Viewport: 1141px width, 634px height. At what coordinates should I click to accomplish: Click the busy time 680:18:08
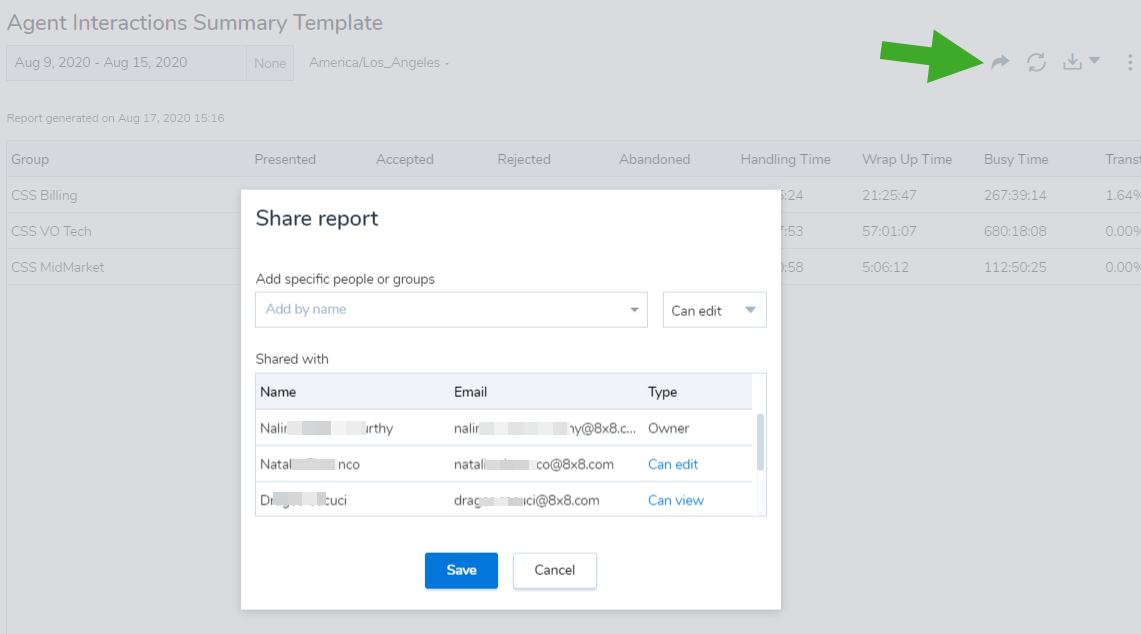1015,231
